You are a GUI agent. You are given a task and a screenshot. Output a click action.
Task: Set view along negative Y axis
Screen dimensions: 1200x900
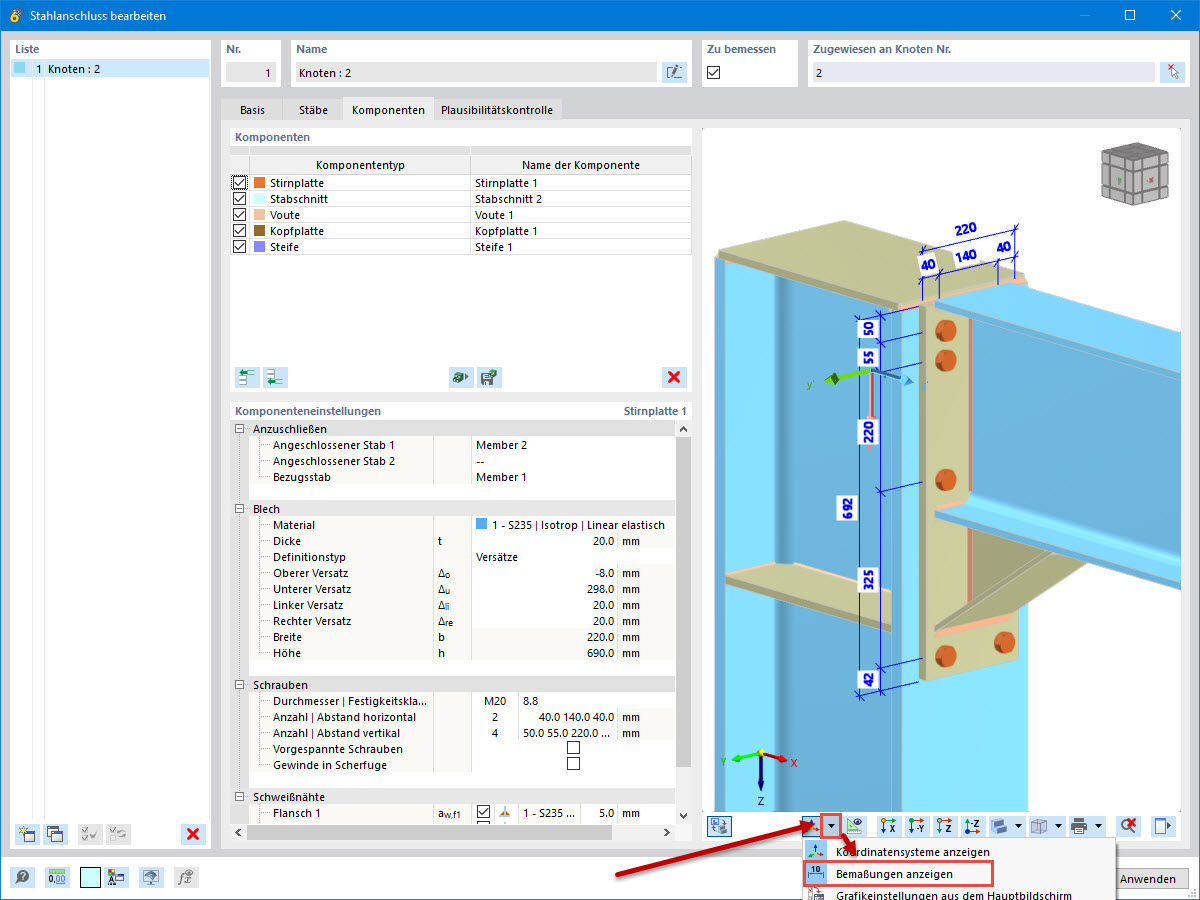coord(917,826)
